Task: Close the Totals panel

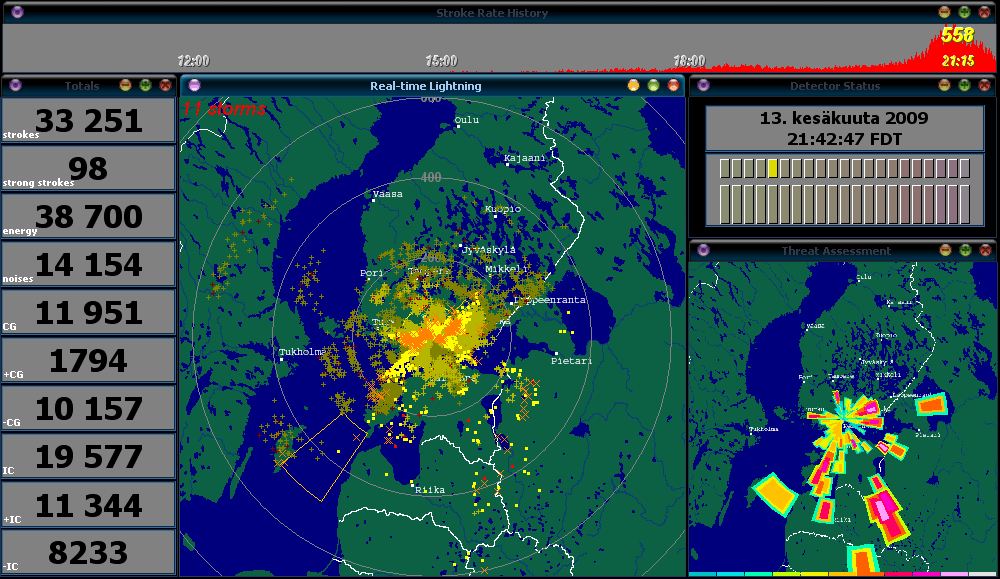Action: coord(165,85)
